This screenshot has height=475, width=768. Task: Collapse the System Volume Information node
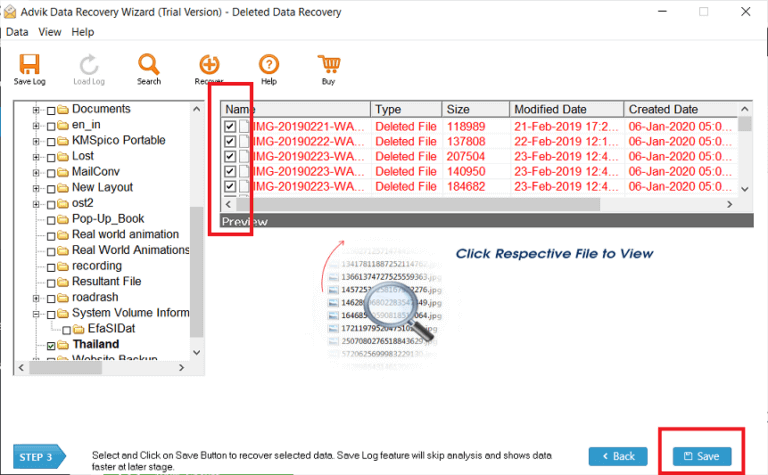pos(37,313)
